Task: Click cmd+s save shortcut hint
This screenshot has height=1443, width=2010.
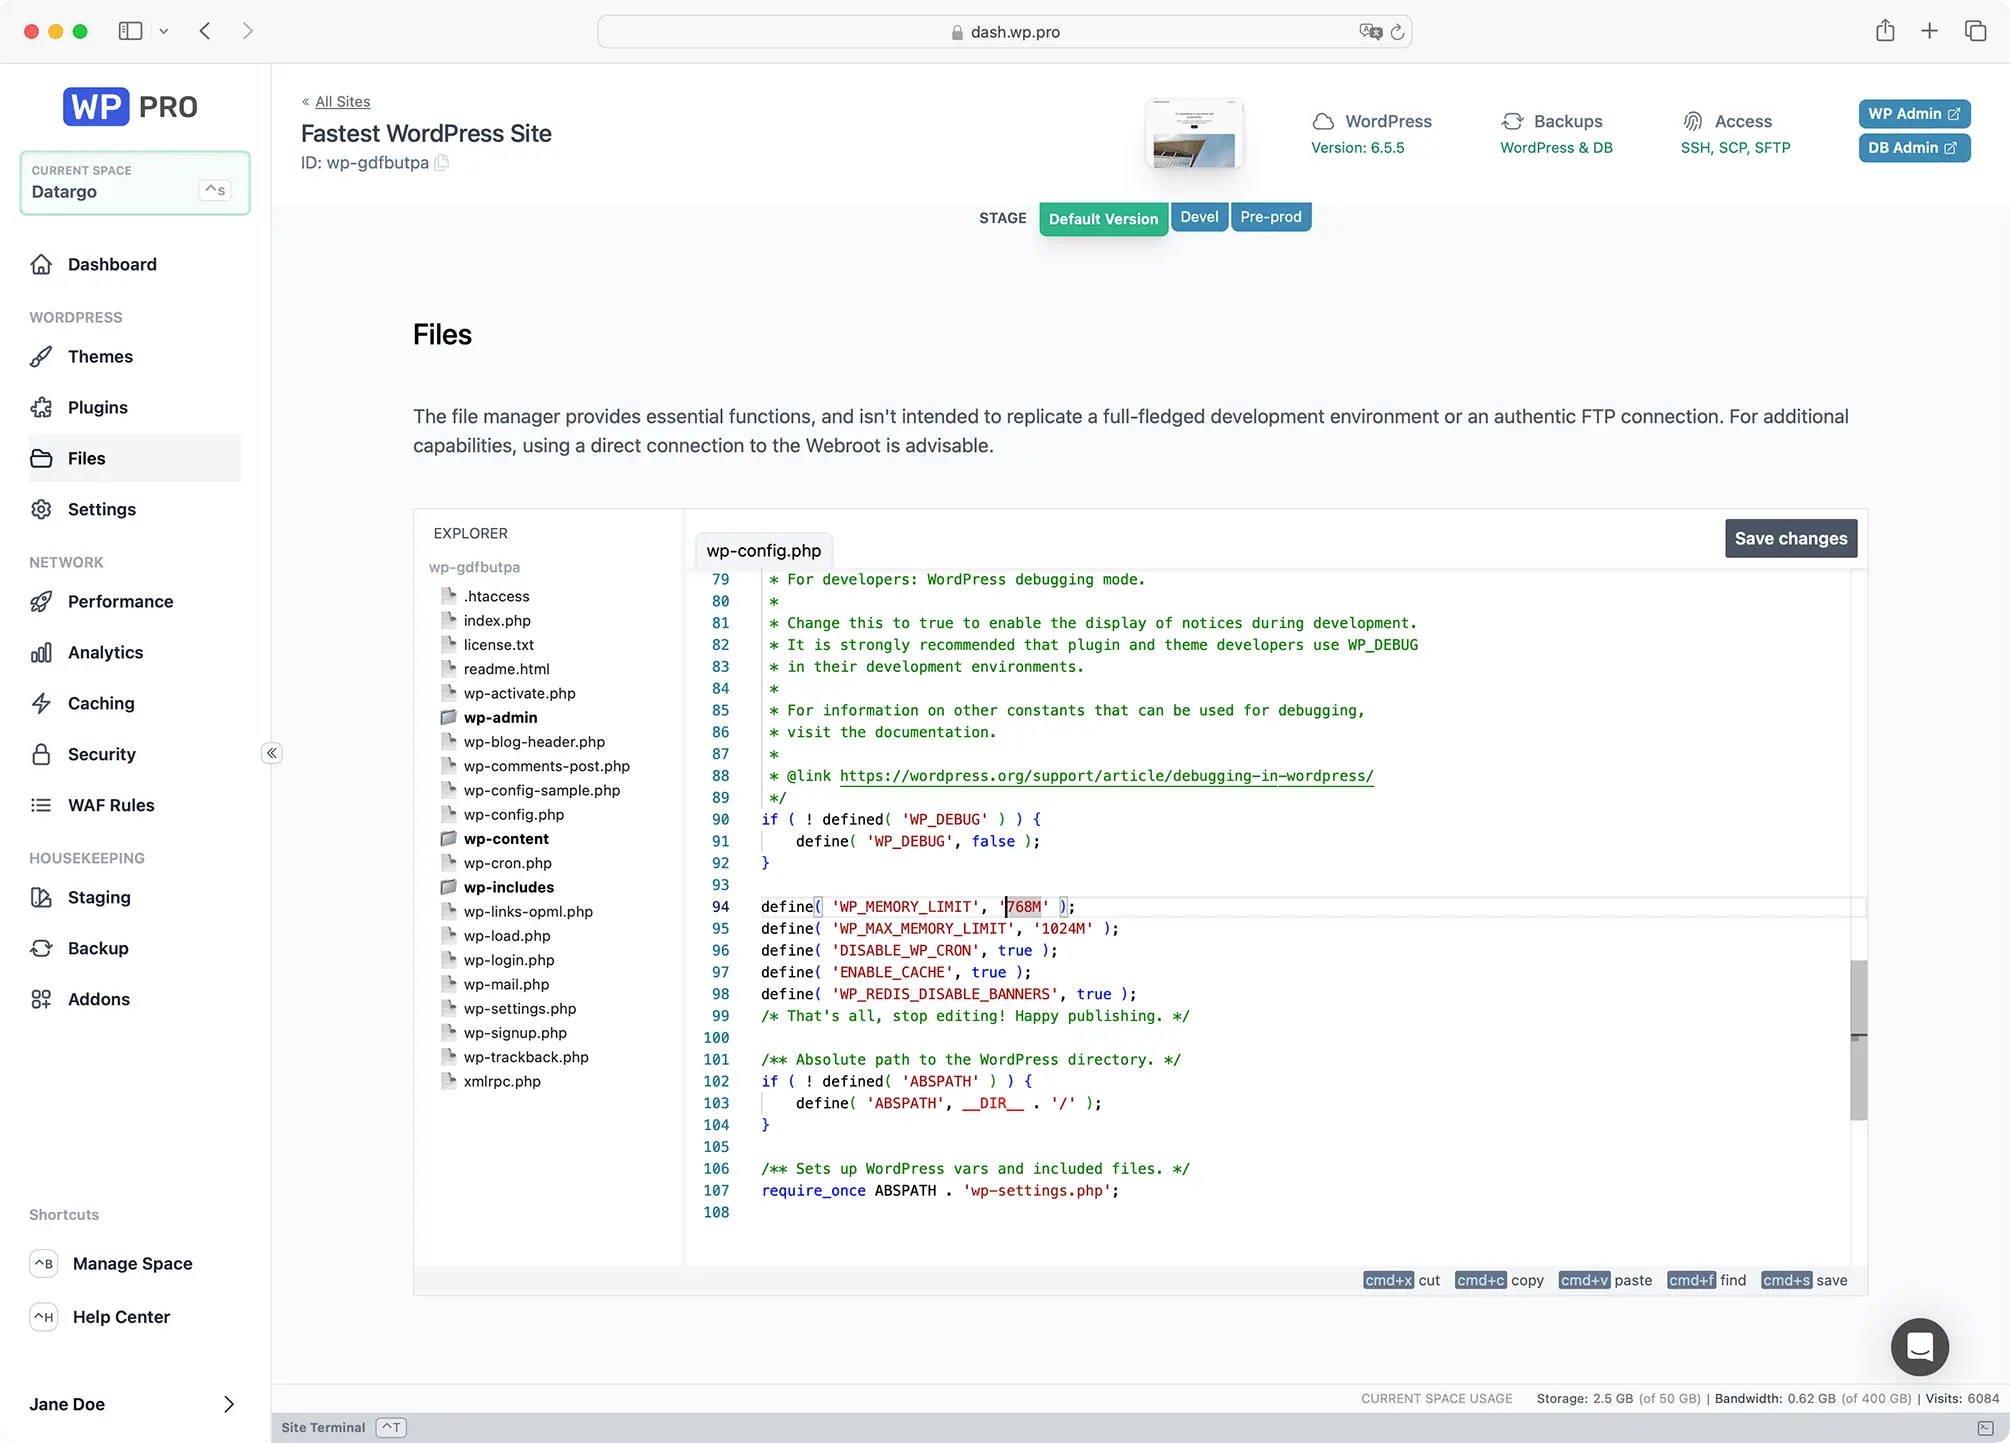Action: point(1804,1280)
